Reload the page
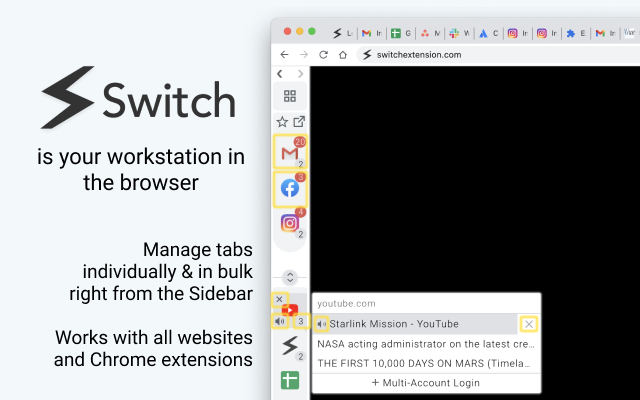Screen dimensions: 640x400 (x=323, y=55)
